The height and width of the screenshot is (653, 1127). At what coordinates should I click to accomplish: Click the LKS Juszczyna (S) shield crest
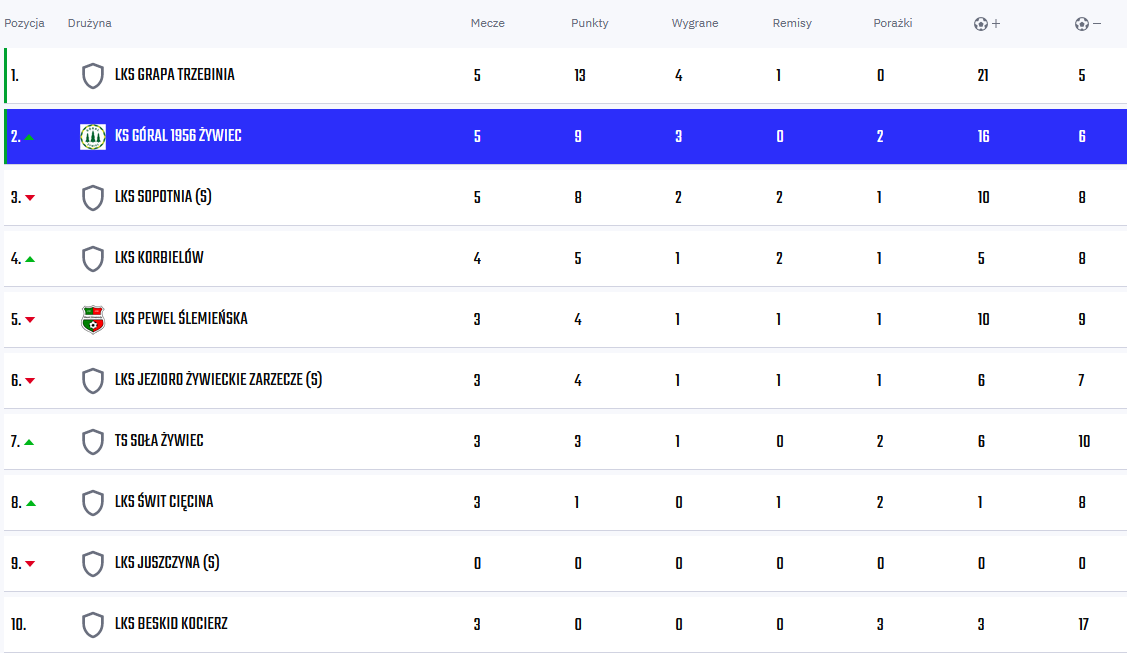point(93,564)
